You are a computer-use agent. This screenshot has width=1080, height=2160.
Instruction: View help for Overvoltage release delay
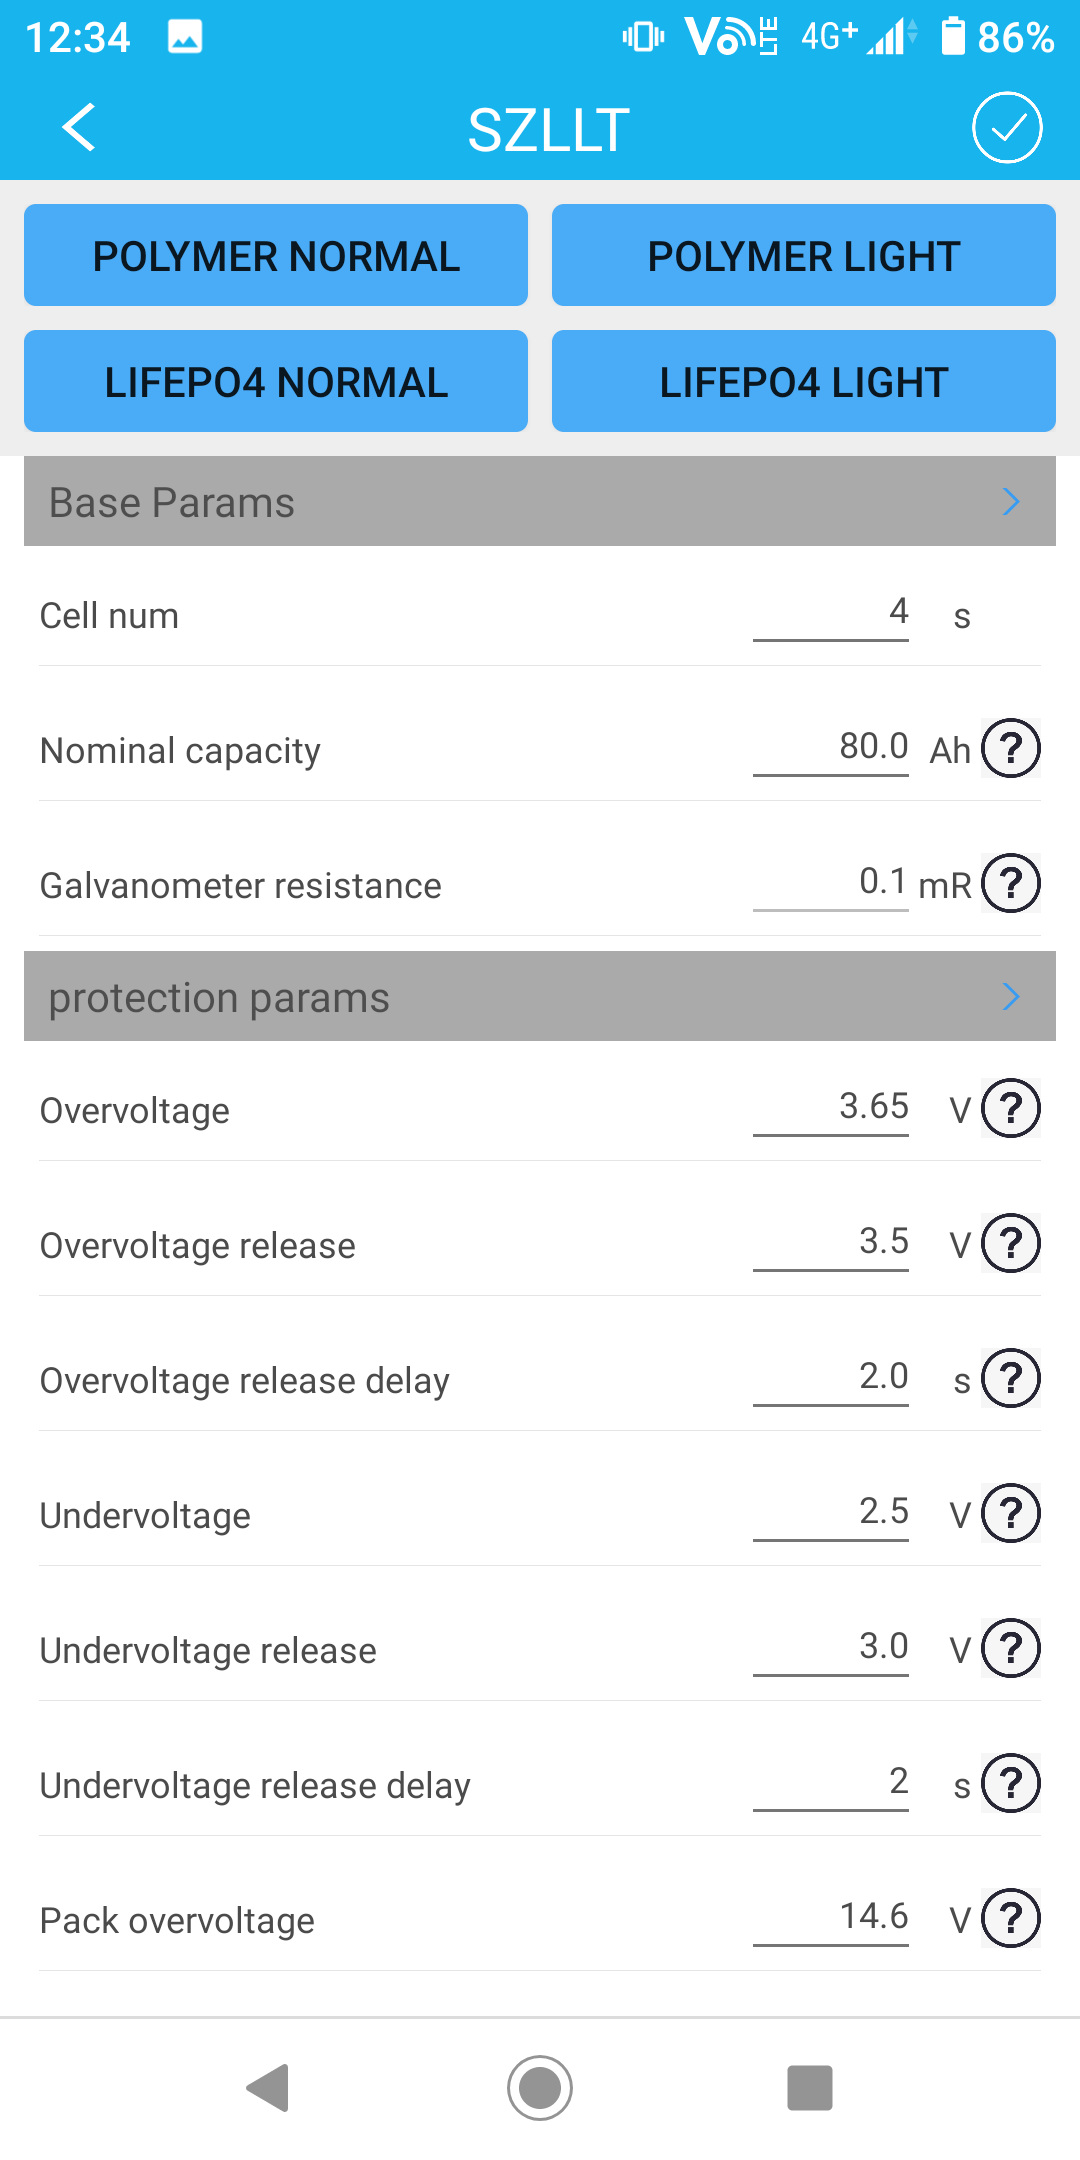click(x=1011, y=1378)
